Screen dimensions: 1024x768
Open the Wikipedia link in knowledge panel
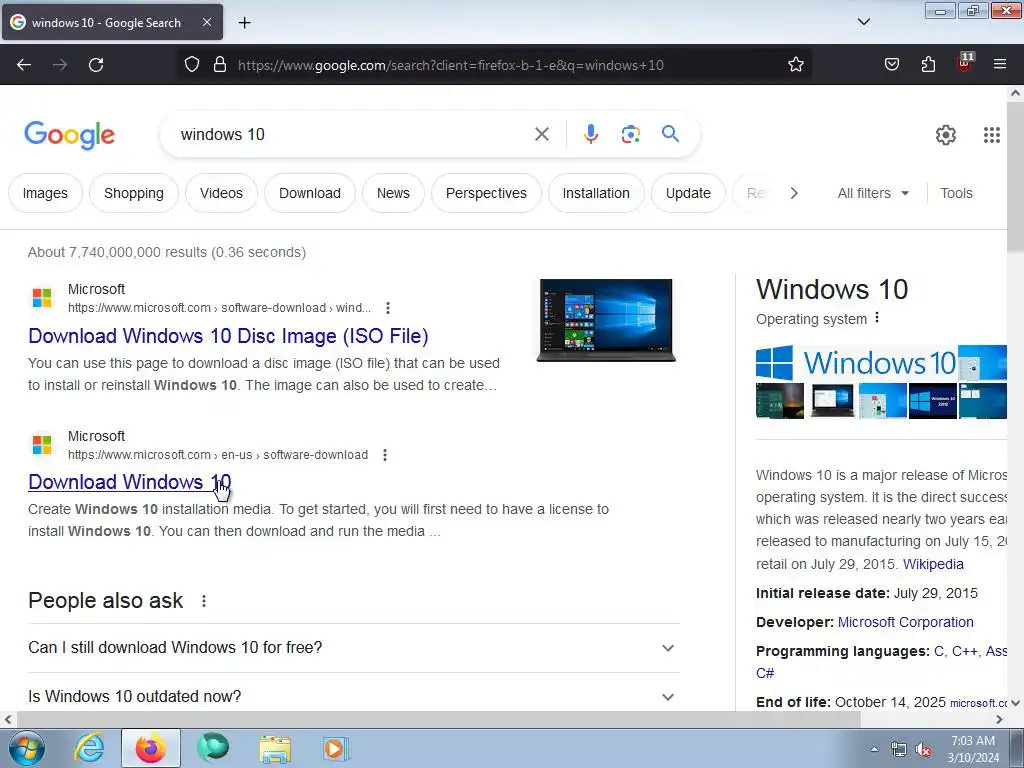(x=933, y=564)
